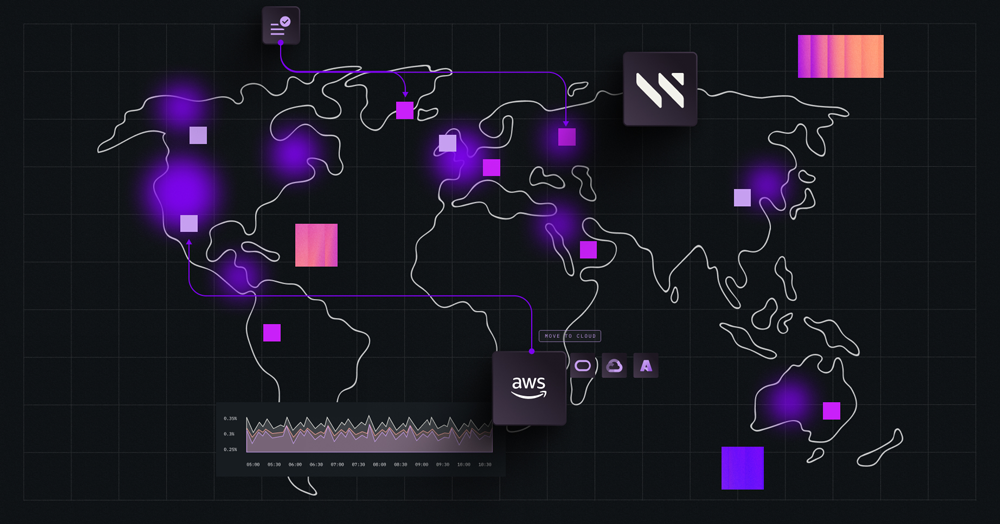Select the map marker on Greenland
Image resolution: width=1000 pixels, height=524 pixels.
pyautogui.click(x=405, y=110)
